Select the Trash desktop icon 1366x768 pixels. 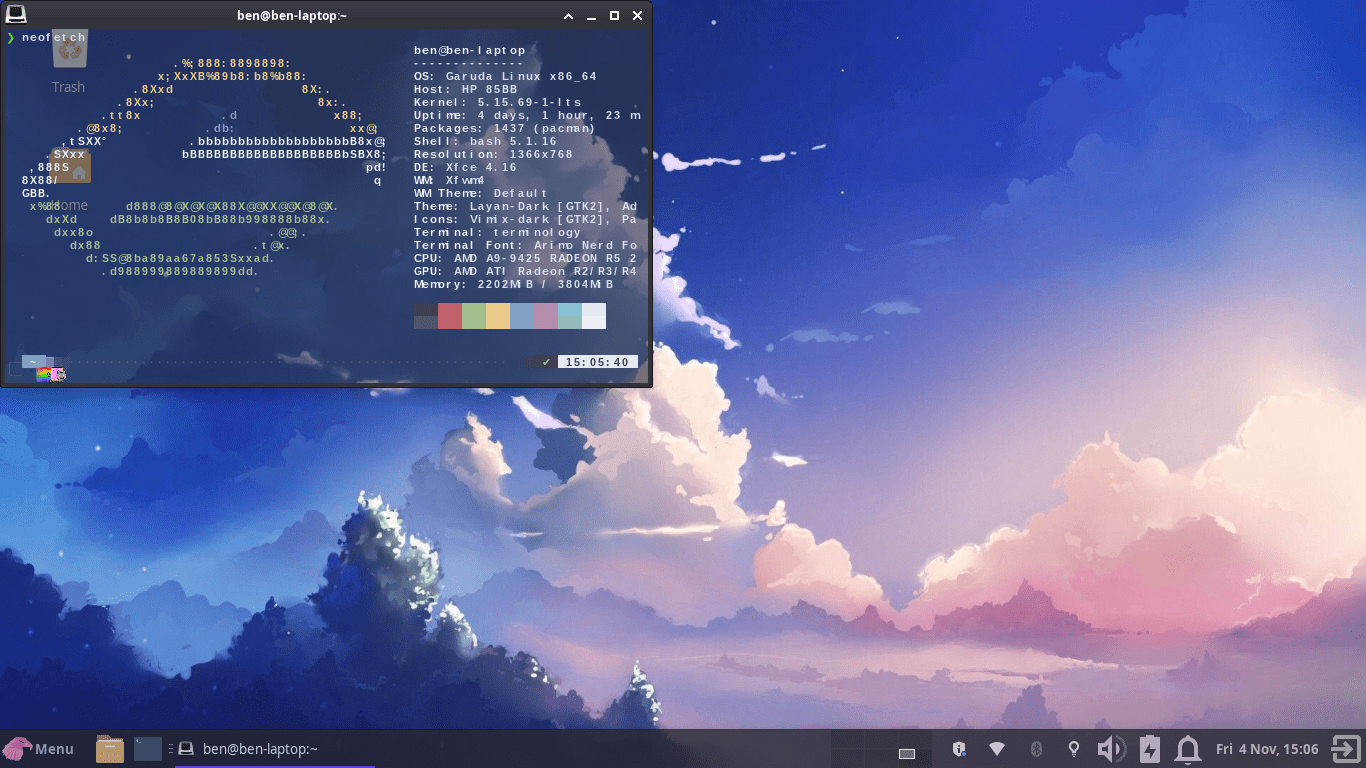point(69,62)
